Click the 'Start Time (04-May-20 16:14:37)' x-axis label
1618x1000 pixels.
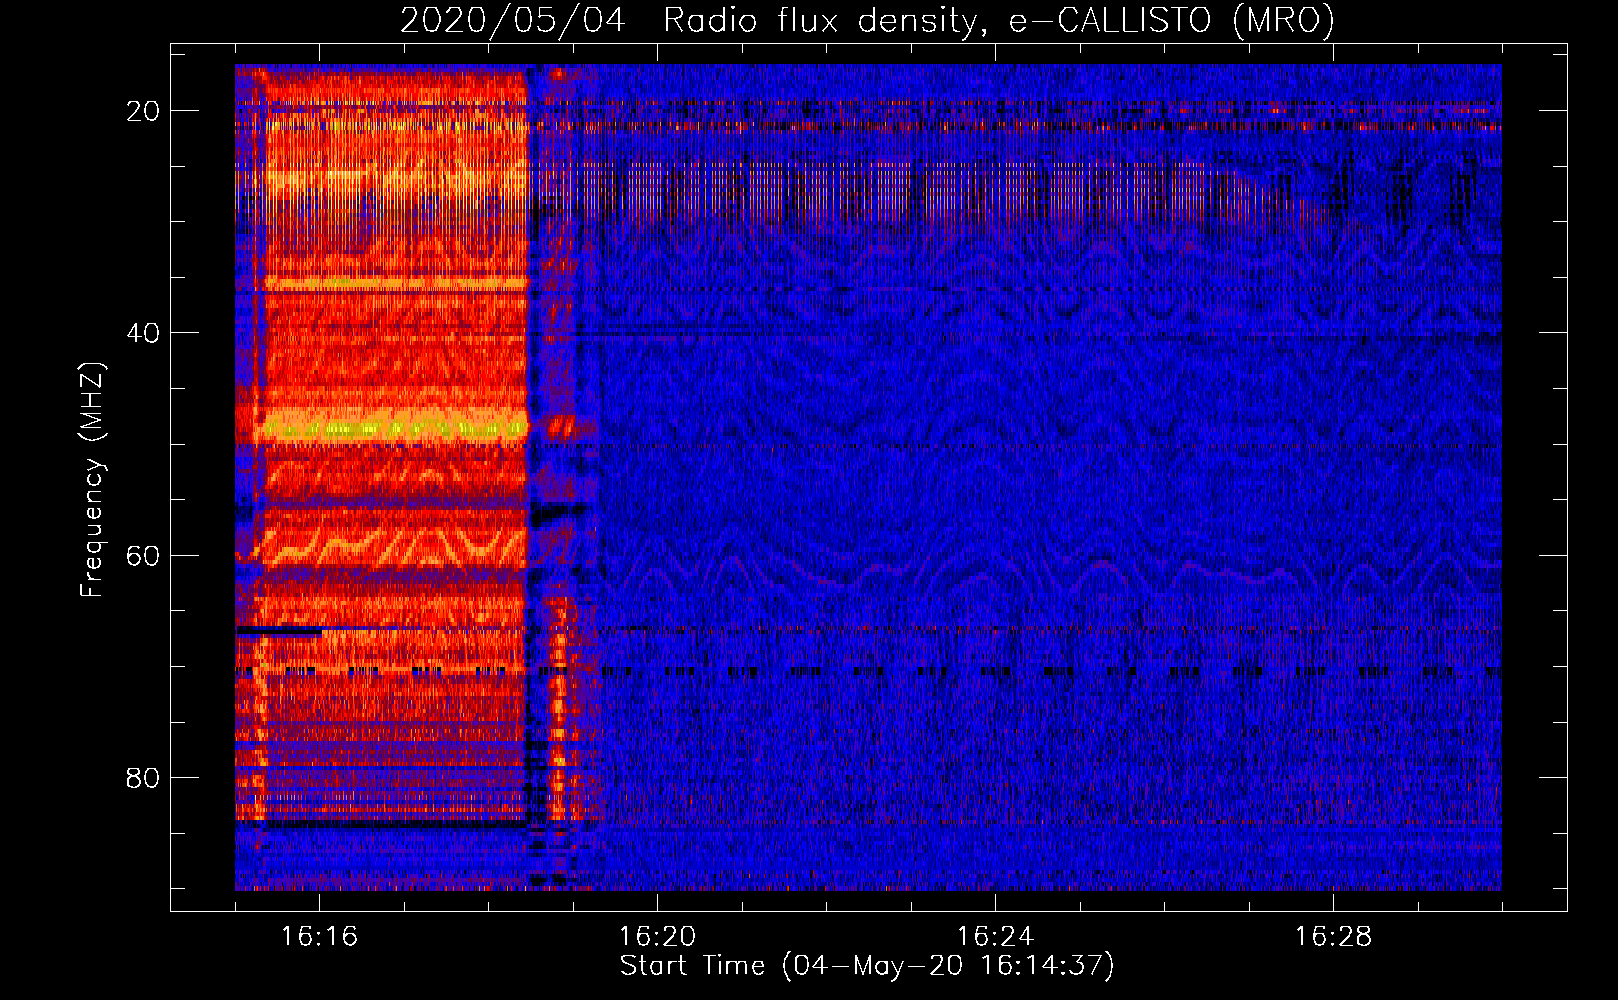pos(866,966)
